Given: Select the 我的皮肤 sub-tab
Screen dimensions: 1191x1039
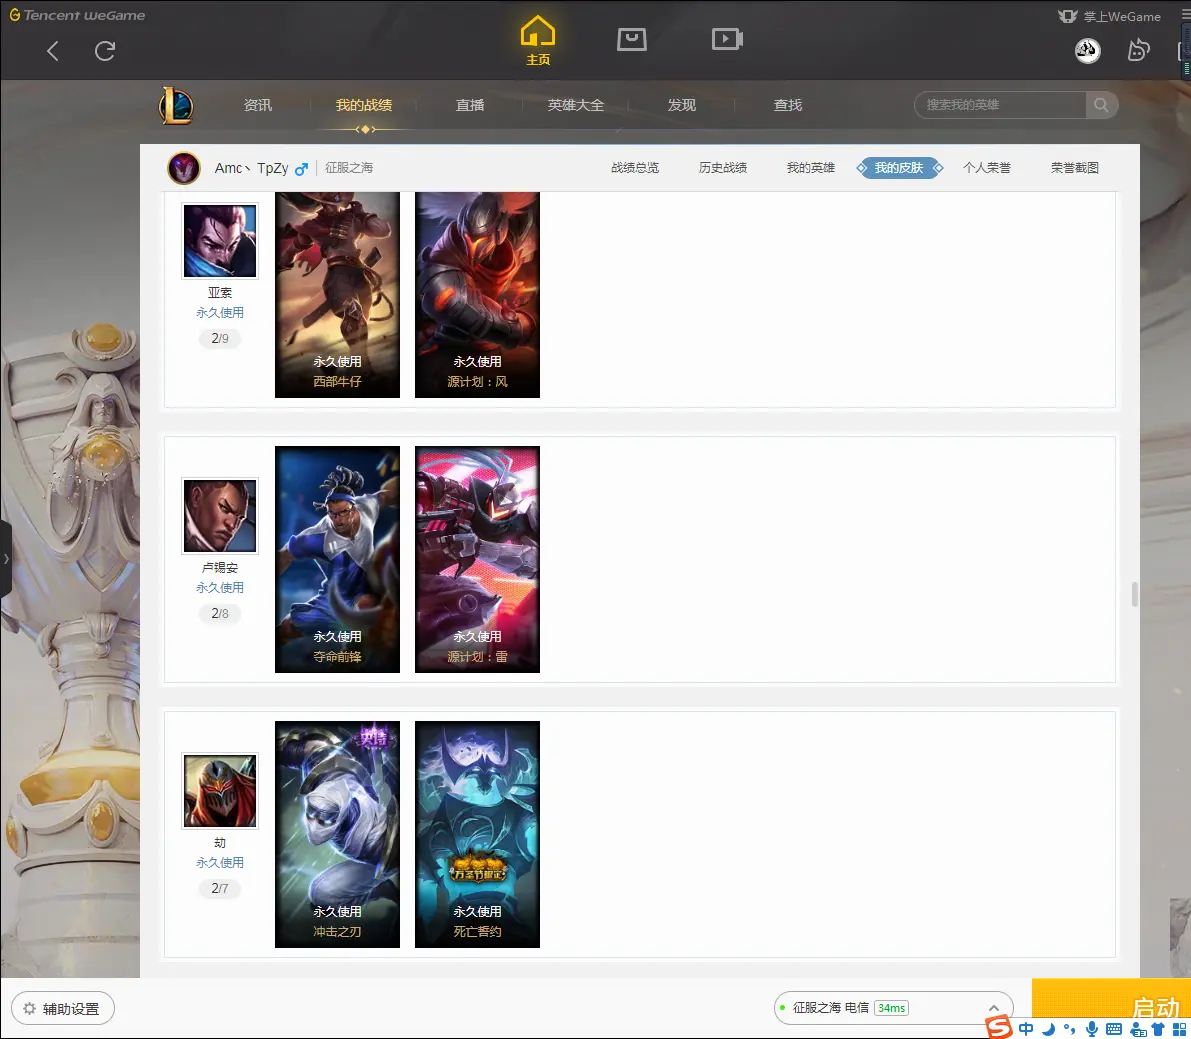Looking at the screenshot, I should pos(899,168).
